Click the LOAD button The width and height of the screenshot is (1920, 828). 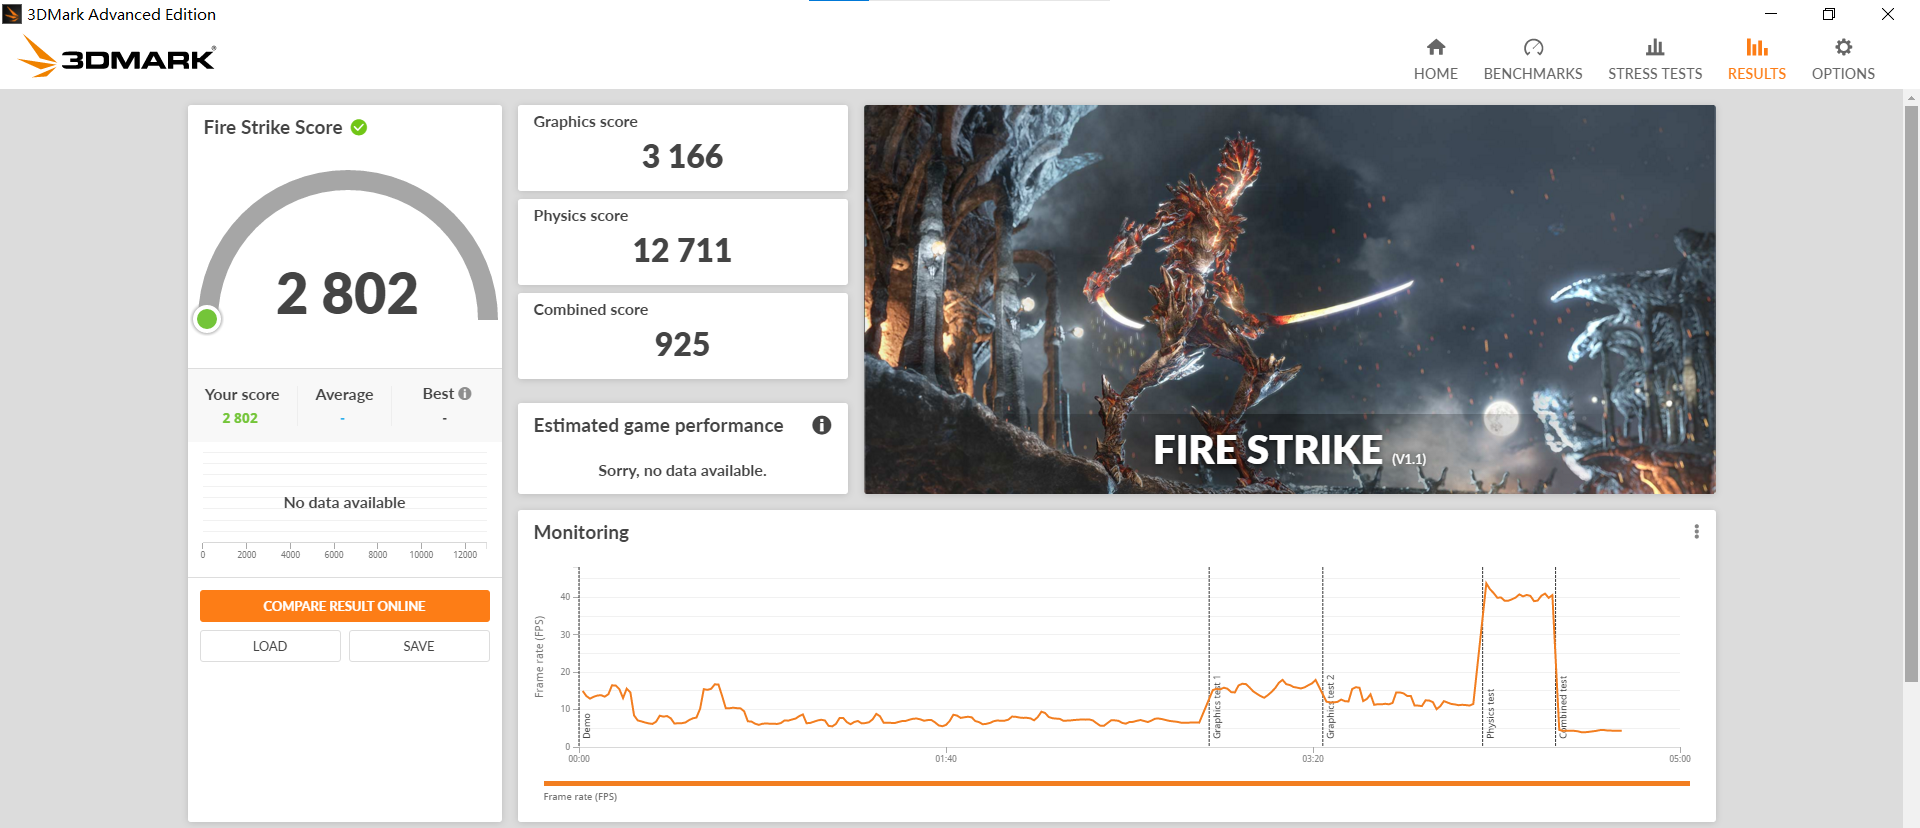pyautogui.click(x=270, y=646)
